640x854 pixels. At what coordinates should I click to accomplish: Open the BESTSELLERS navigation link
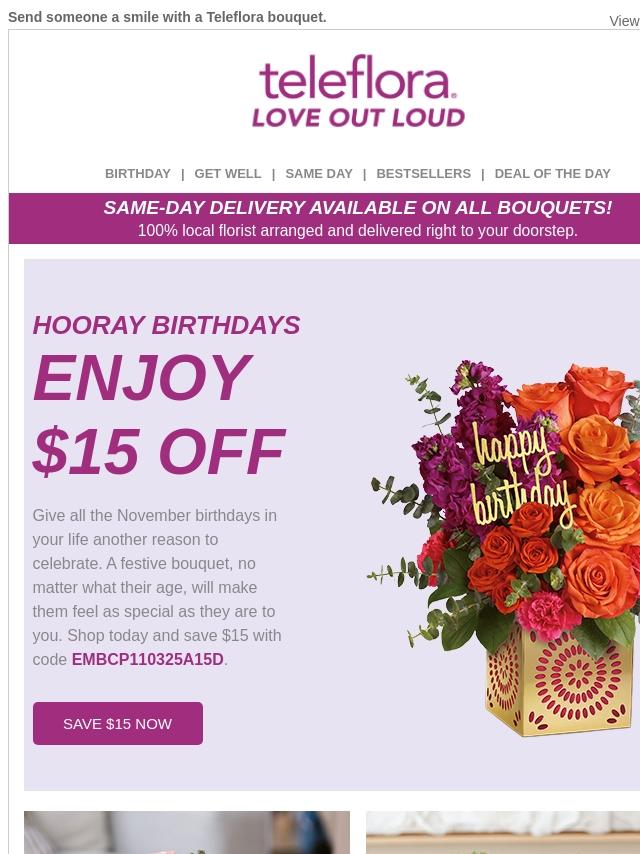(x=423, y=173)
